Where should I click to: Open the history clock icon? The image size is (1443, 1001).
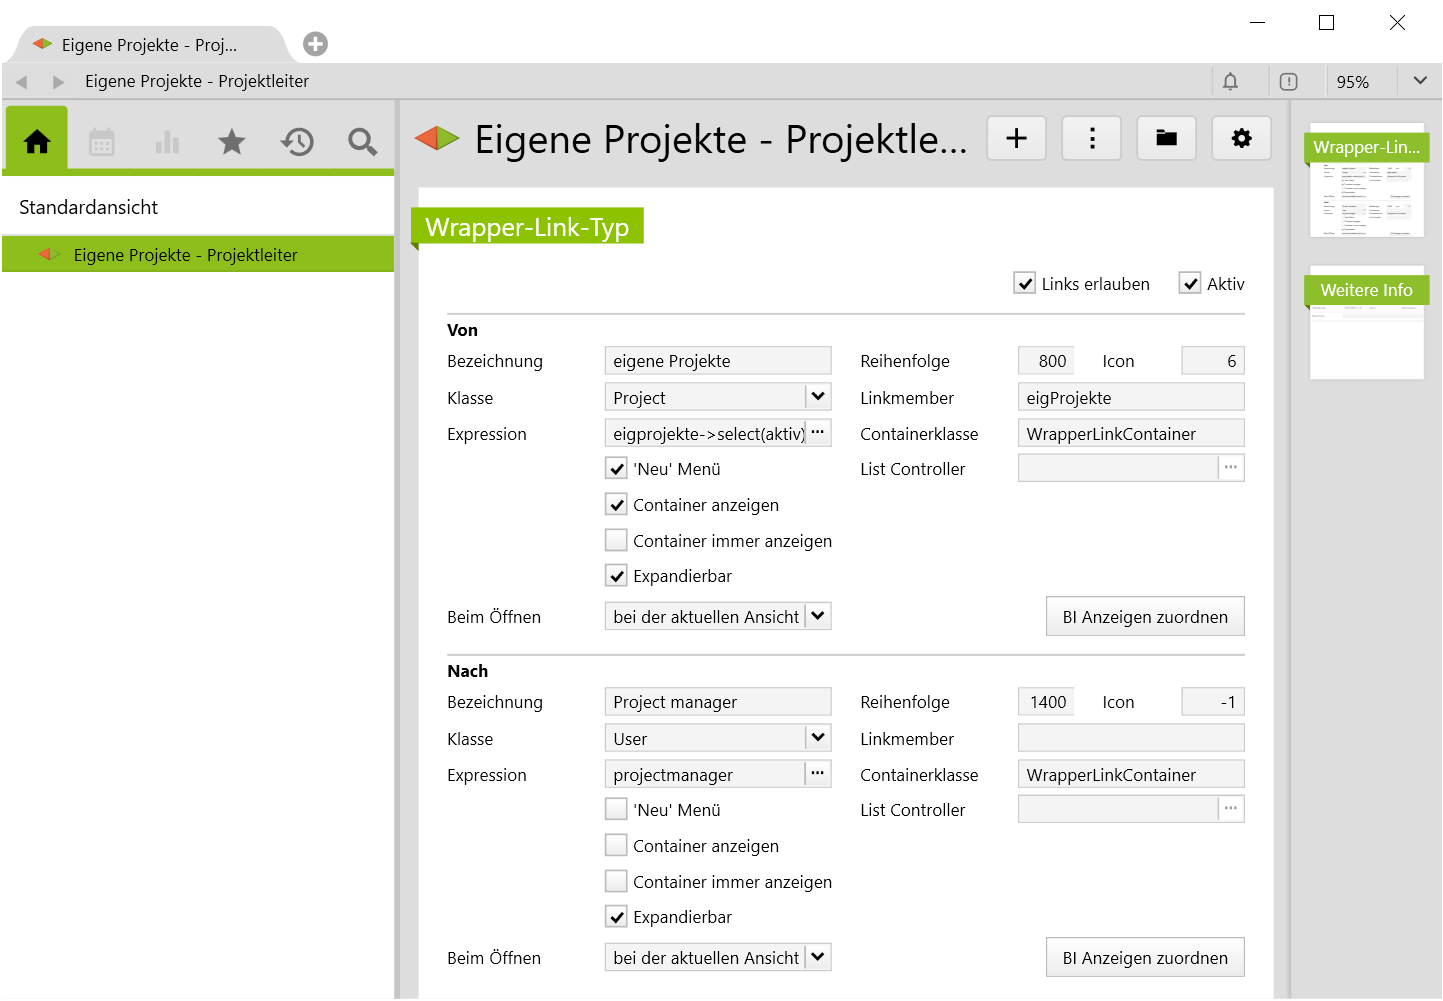pyautogui.click(x=297, y=142)
